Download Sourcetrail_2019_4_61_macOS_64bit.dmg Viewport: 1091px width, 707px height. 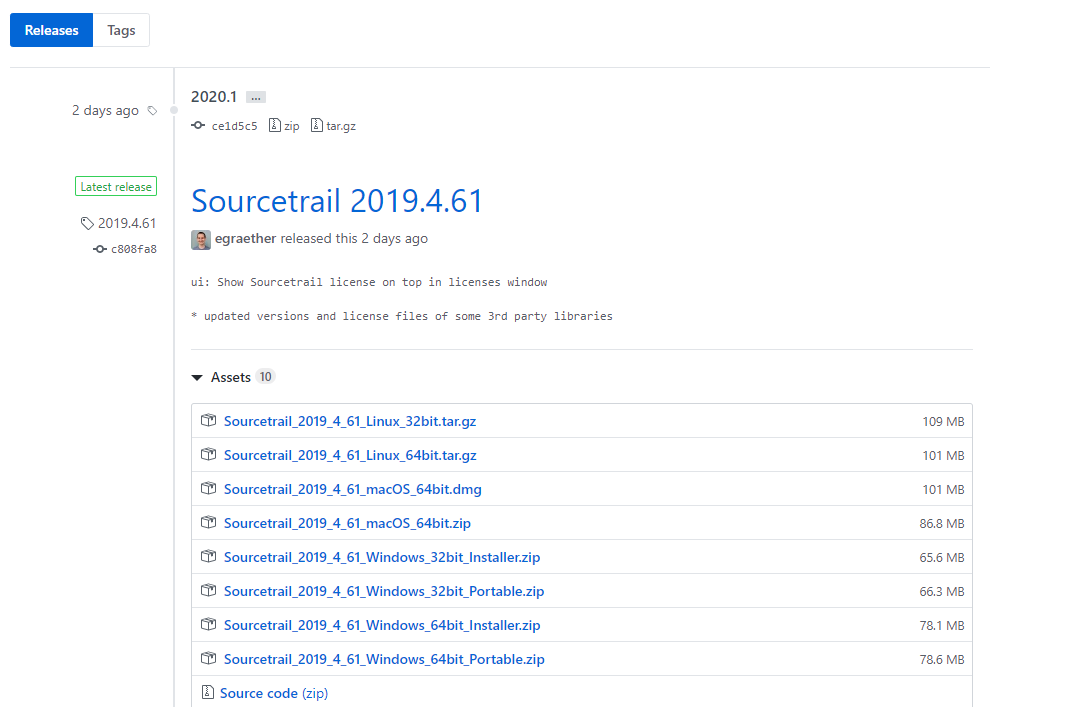pyautogui.click(x=353, y=489)
